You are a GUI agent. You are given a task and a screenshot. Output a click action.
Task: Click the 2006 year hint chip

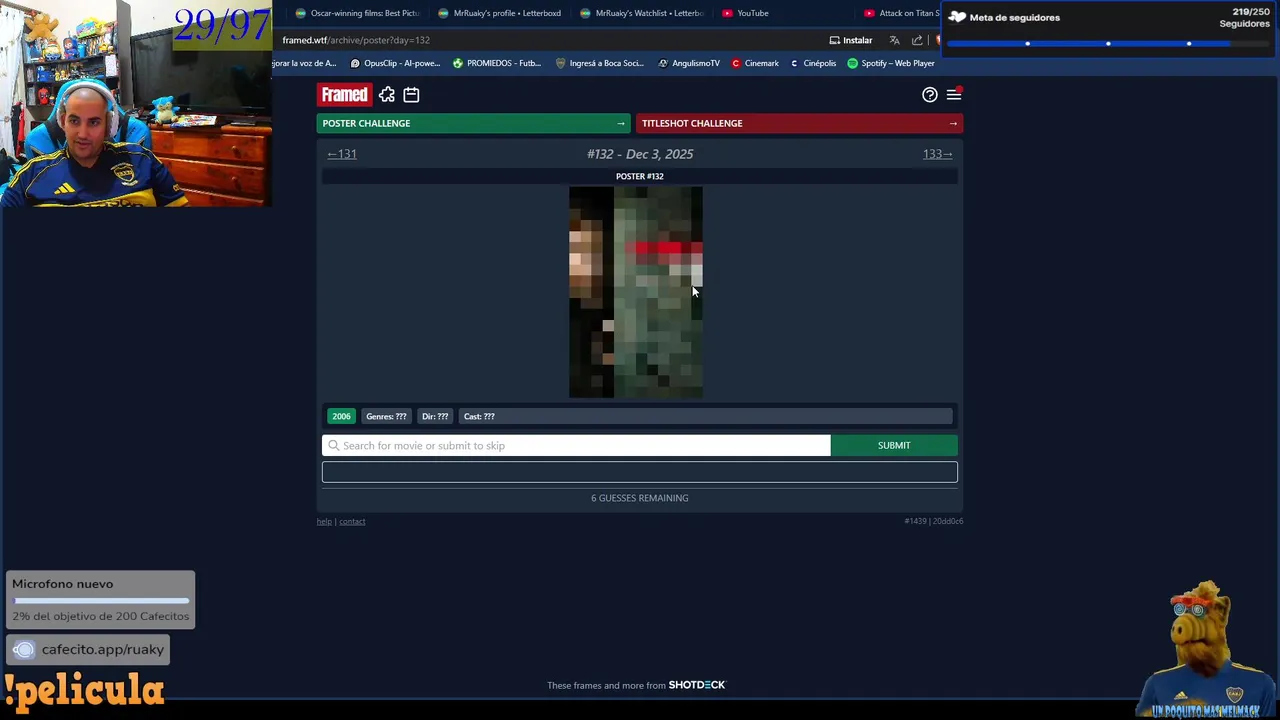341,416
